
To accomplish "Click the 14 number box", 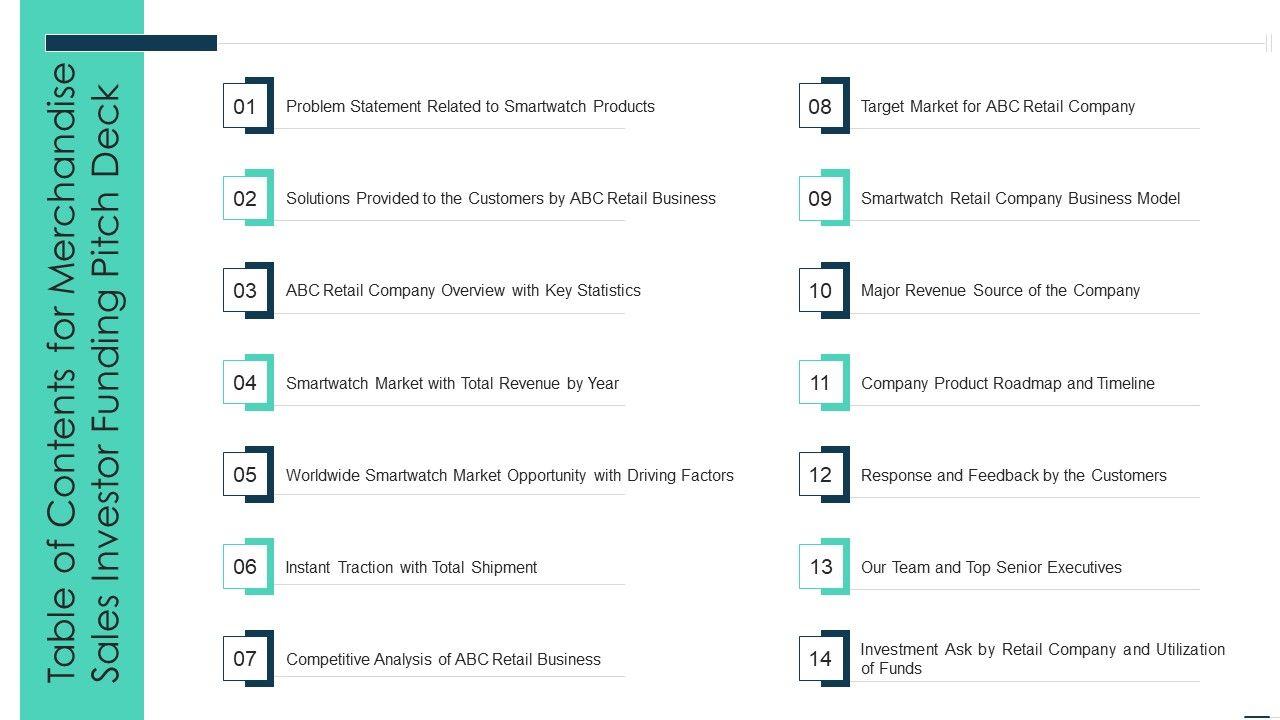I will 820,659.
